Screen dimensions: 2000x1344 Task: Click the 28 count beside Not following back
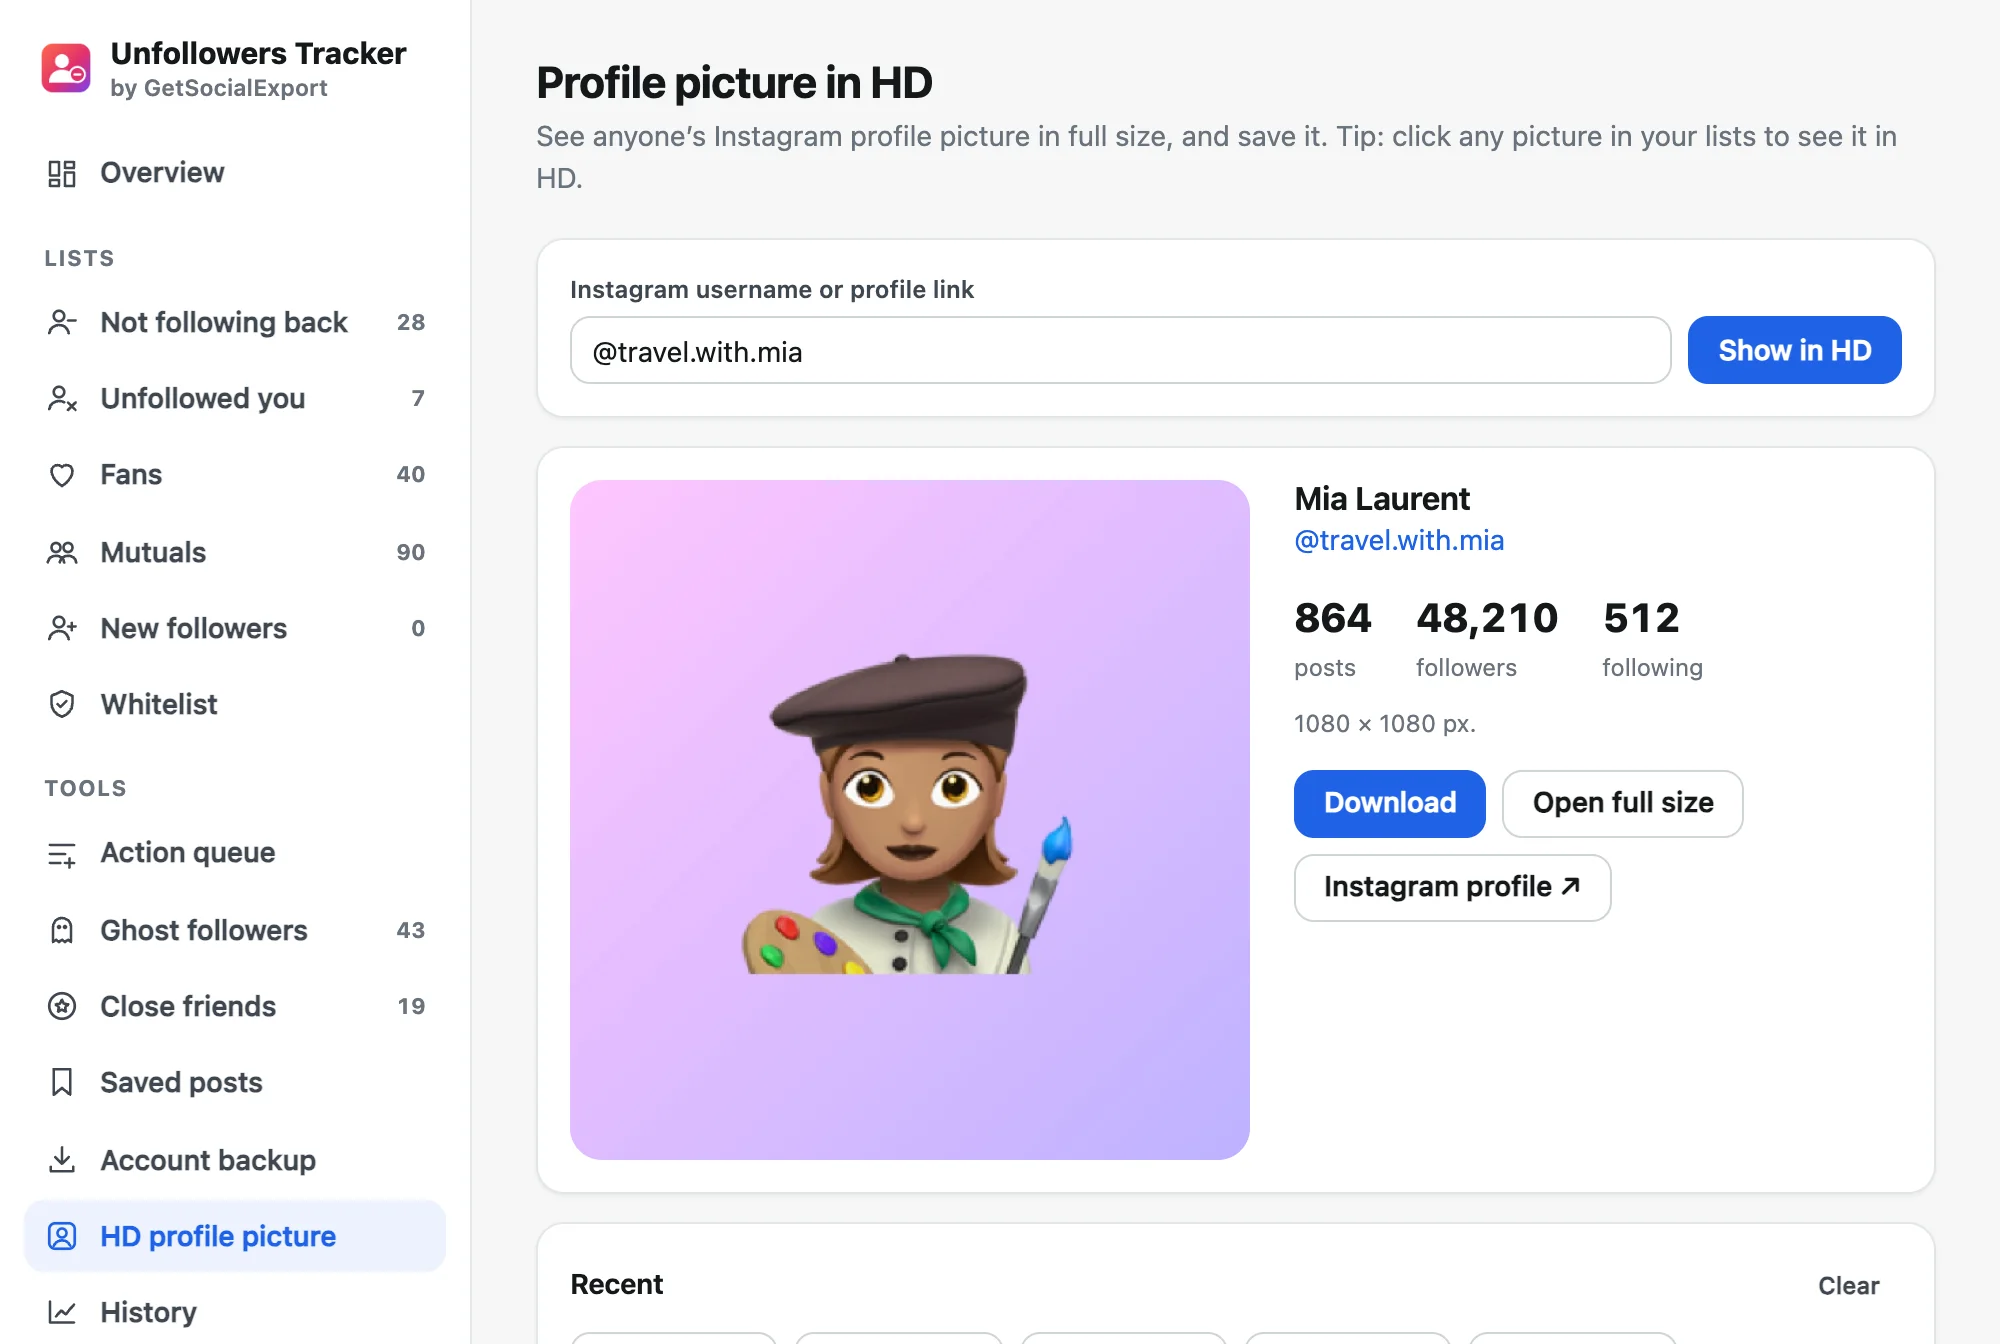410,322
